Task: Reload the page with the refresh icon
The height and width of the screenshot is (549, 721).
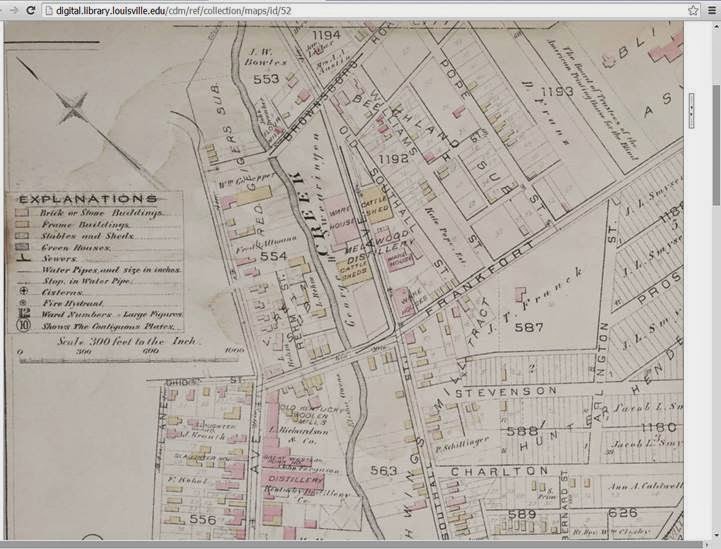Action: 31,9
